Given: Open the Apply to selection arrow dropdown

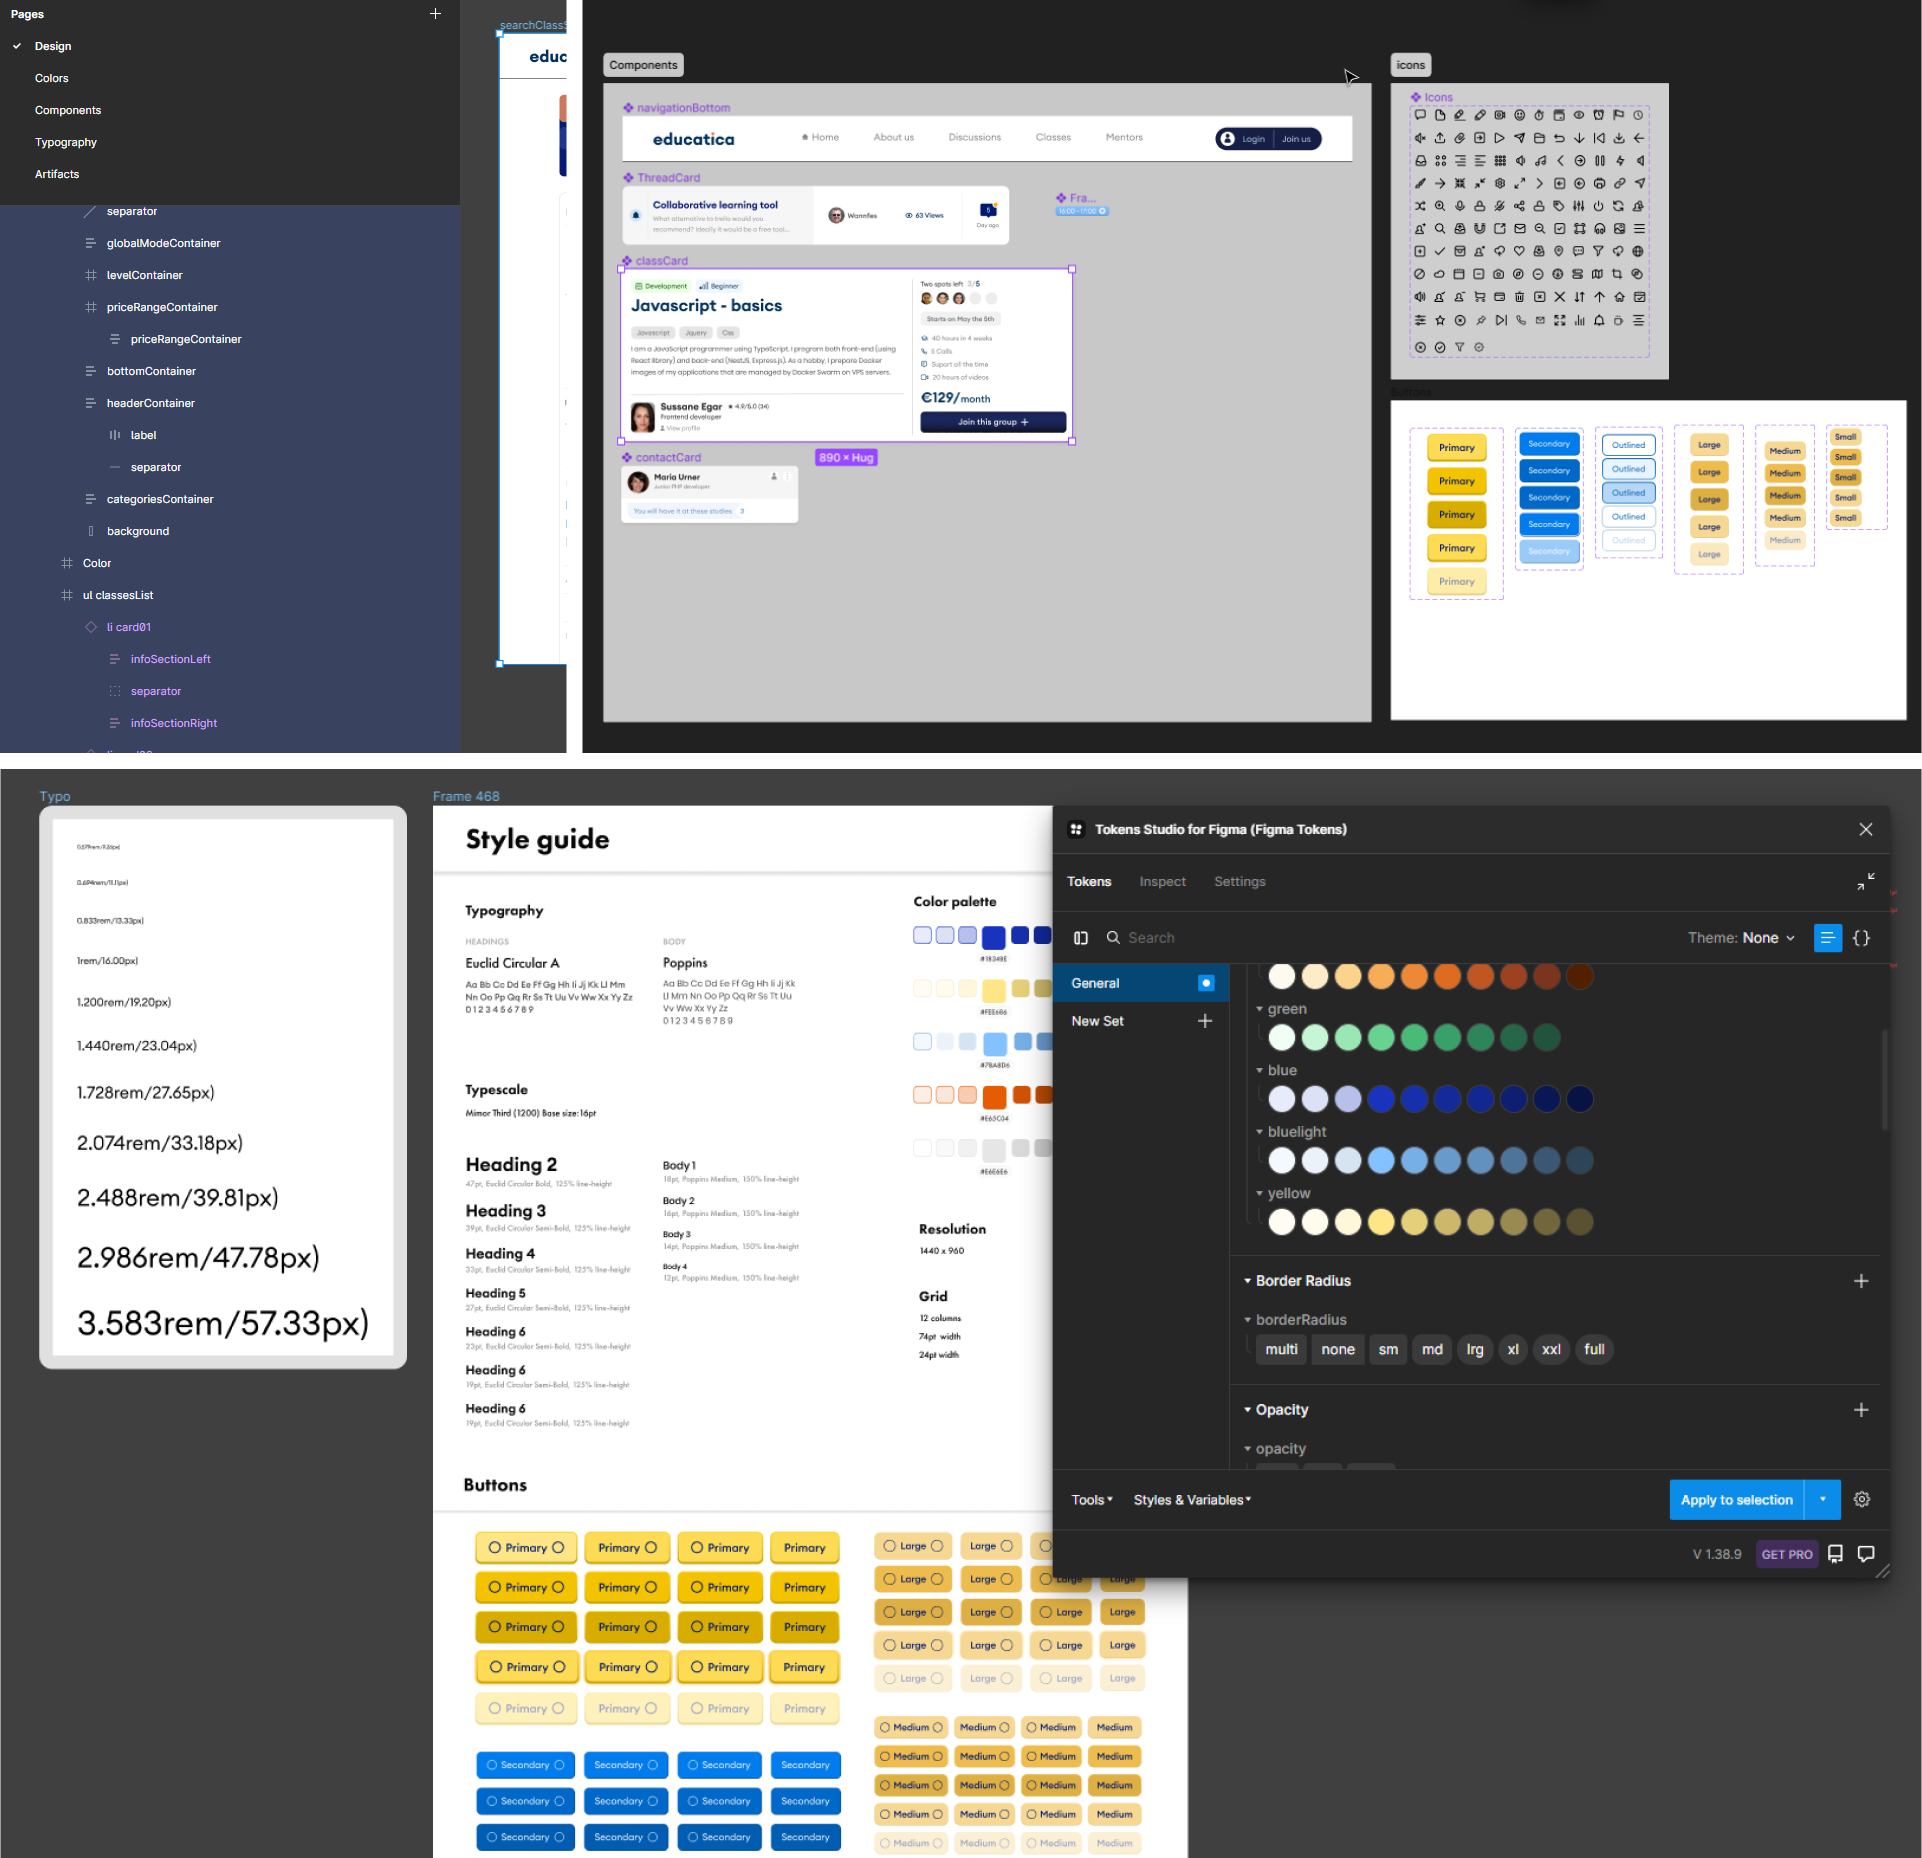Looking at the screenshot, I should [1822, 1500].
